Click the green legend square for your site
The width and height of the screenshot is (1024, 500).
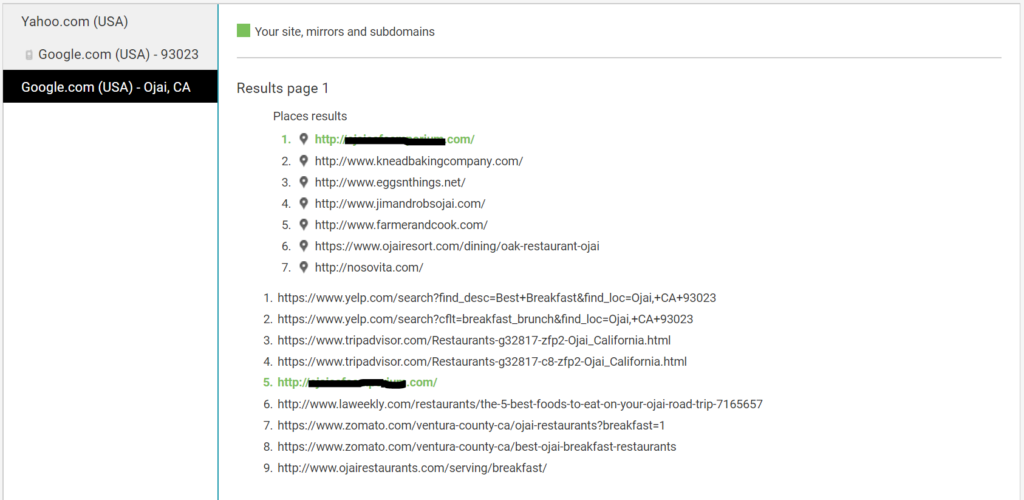244,31
